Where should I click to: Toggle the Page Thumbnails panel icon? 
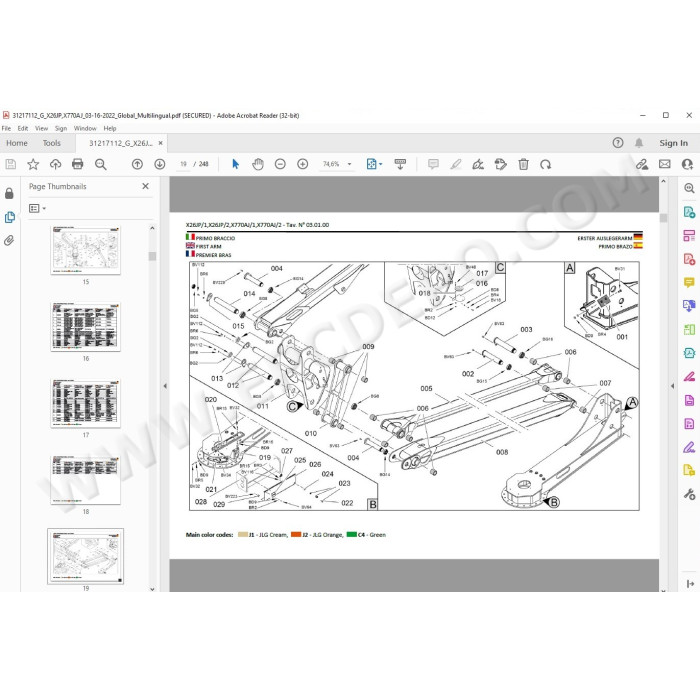point(9,217)
